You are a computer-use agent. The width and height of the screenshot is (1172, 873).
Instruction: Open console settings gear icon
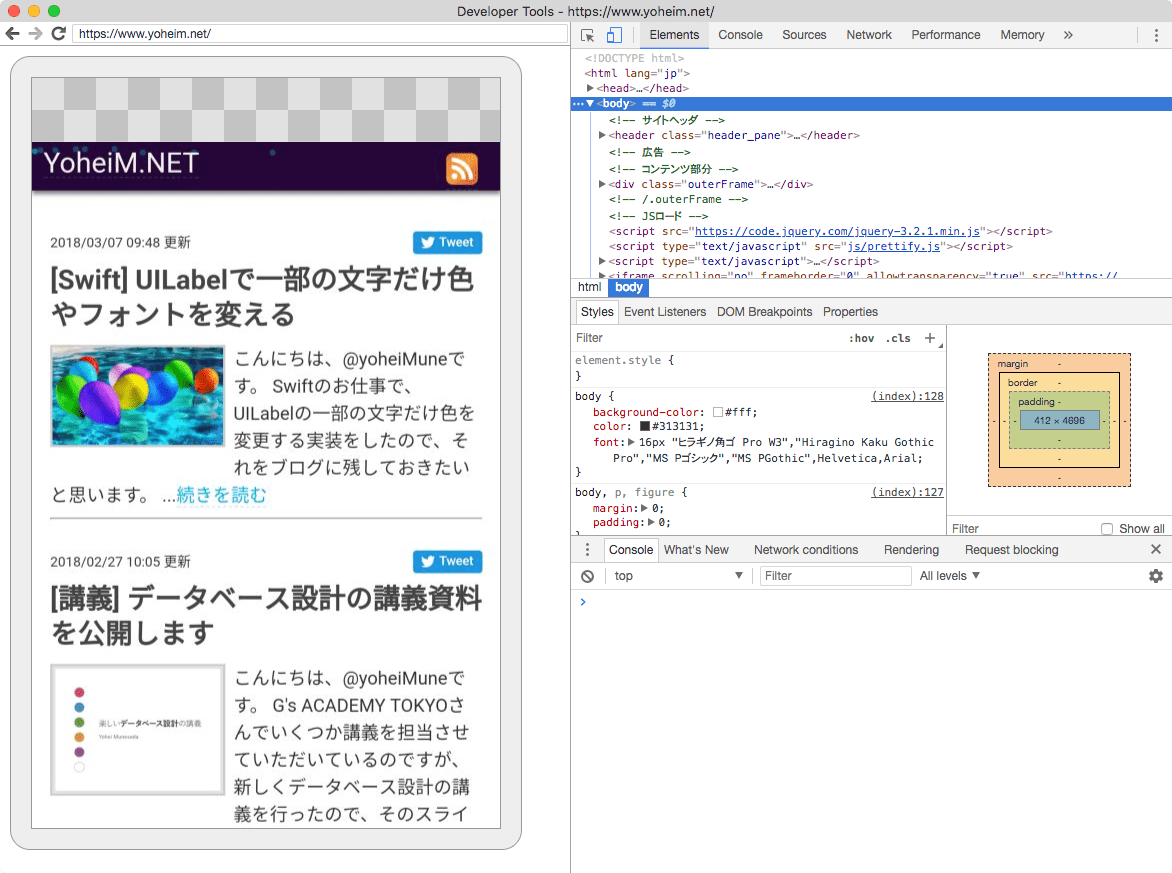tap(1156, 576)
